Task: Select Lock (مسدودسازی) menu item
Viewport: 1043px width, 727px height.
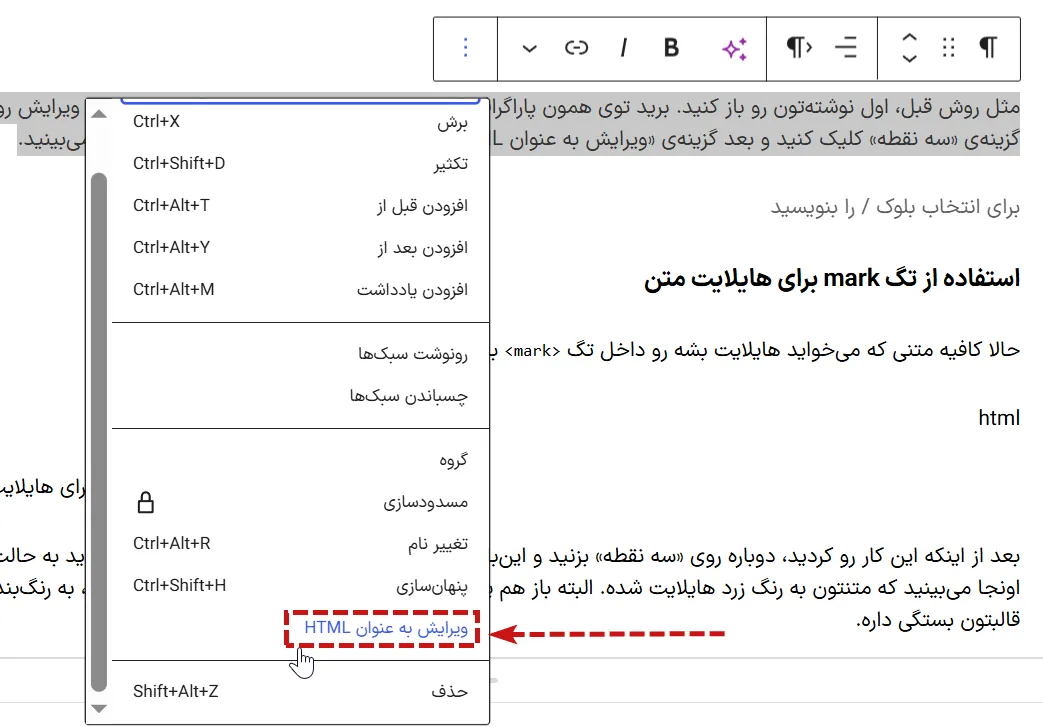Action: [x=301, y=502]
